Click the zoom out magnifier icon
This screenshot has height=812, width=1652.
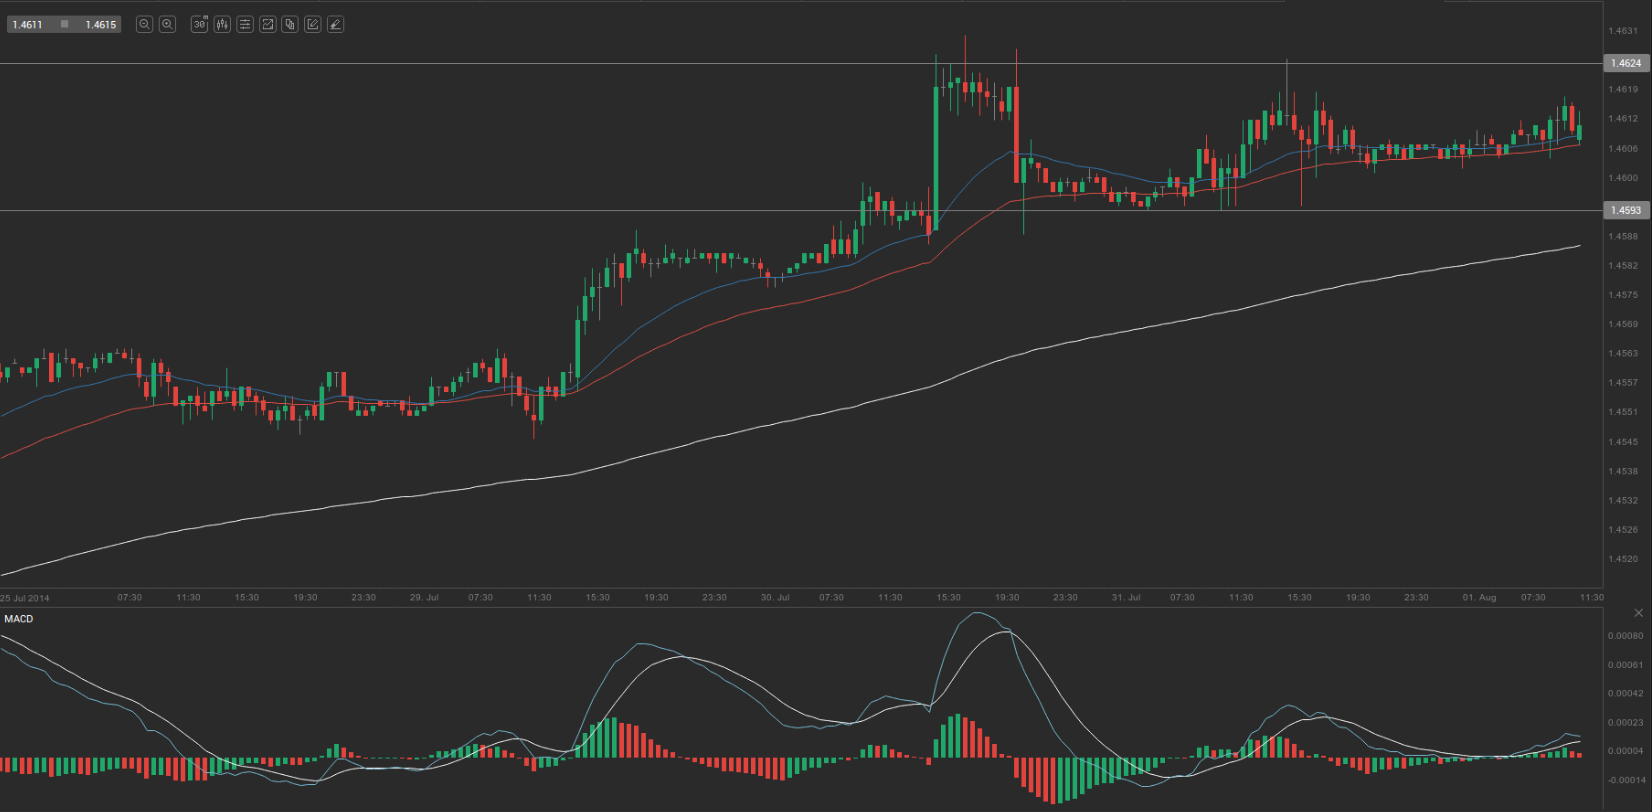(144, 24)
